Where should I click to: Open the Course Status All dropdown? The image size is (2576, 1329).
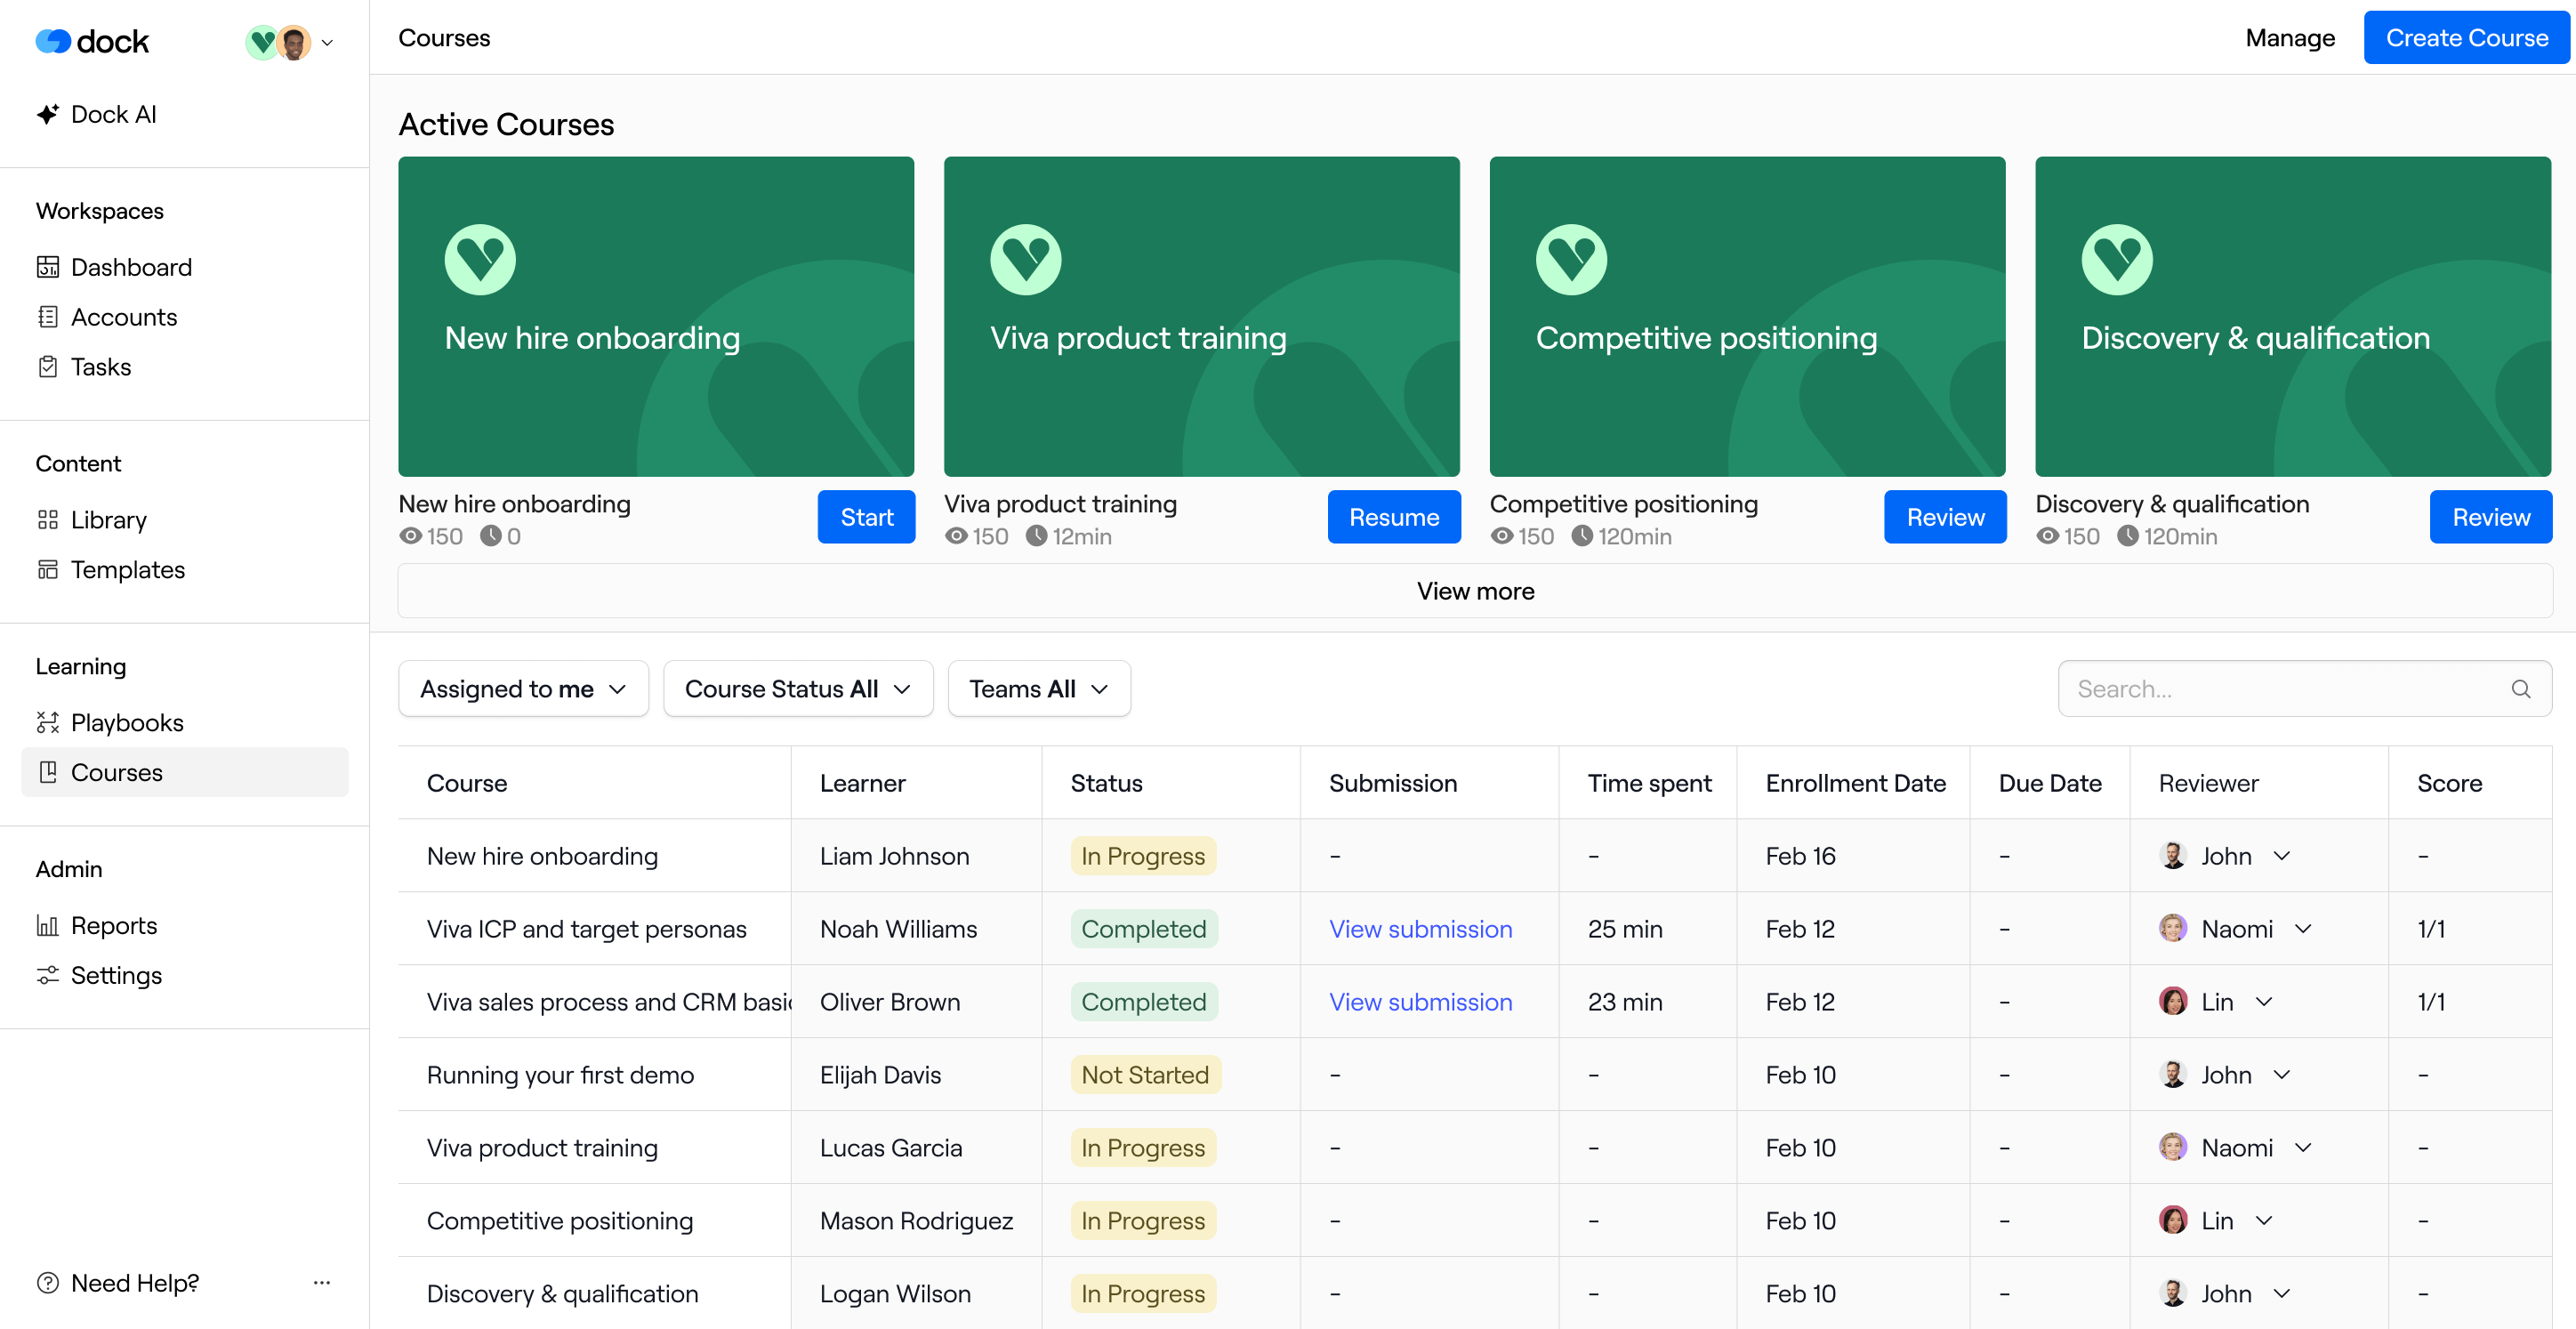(x=797, y=689)
